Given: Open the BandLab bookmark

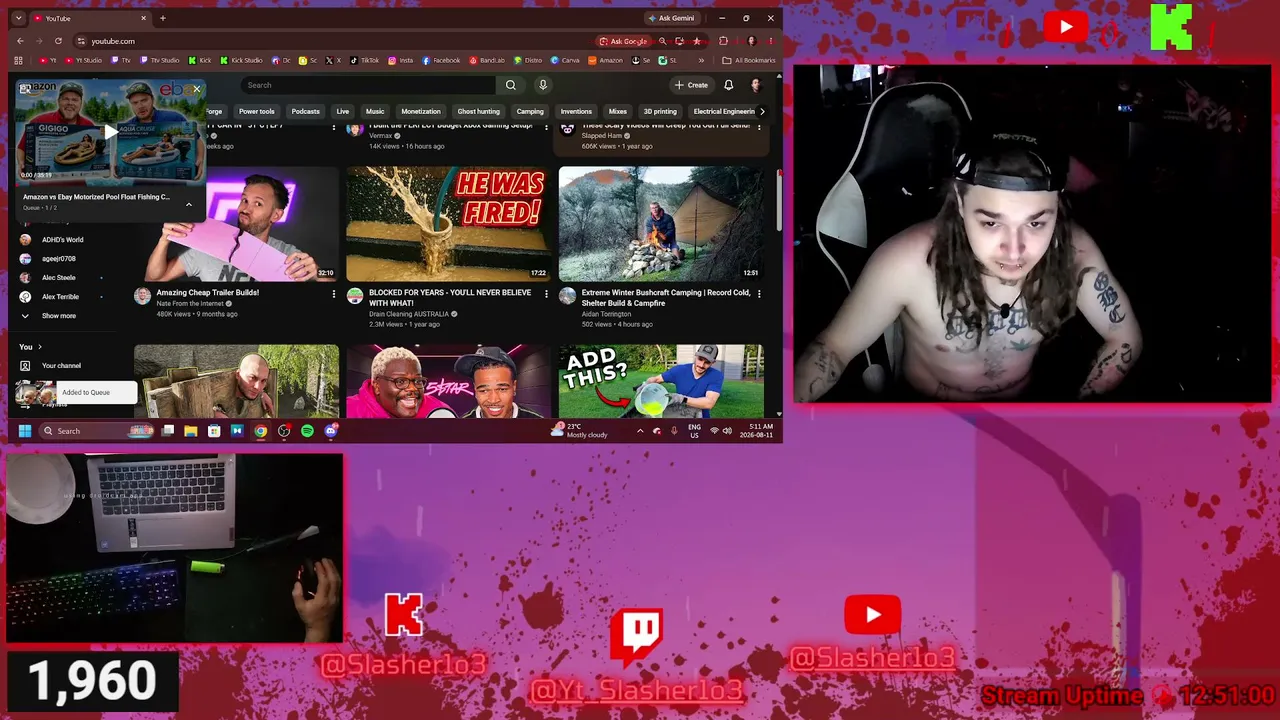Looking at the screenshot, I should click(487, 60).
